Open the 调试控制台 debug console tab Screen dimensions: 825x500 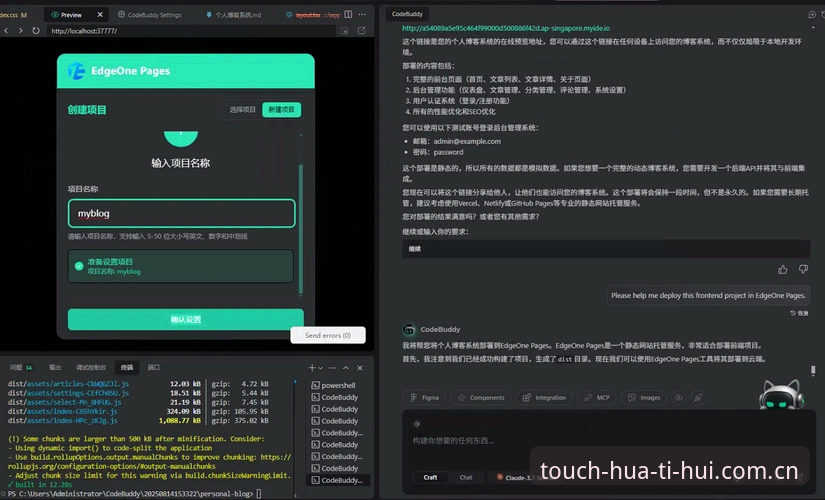pyautogui.click(x=90, y=367)
